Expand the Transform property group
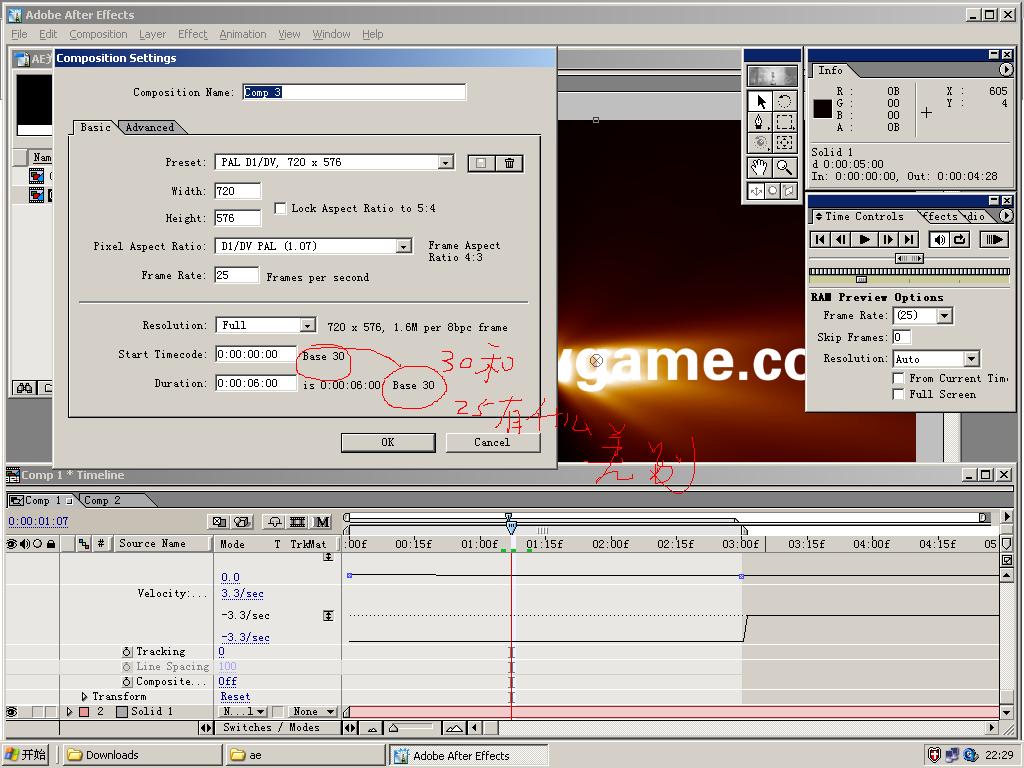 point(84,697)
